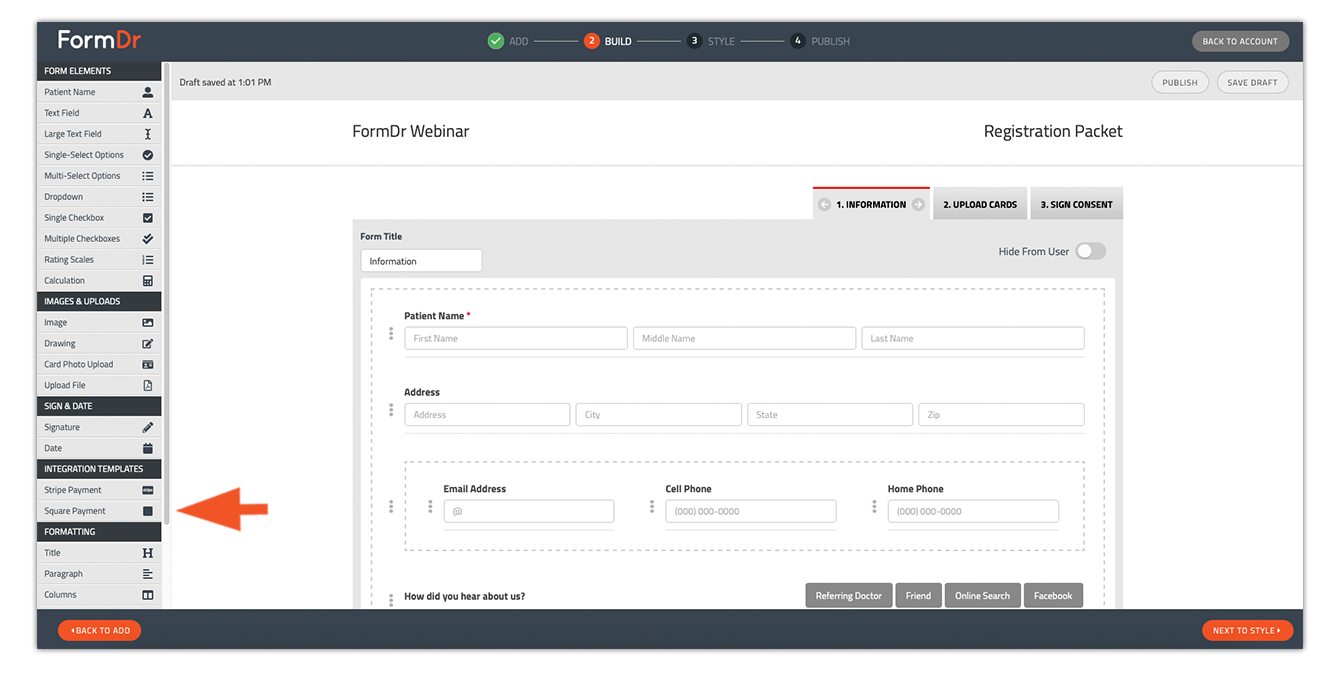The image size is (1323, 676).
Task: Click the FormDr Webinar heading
Action: pyautogui.click(x=411, y=131)
